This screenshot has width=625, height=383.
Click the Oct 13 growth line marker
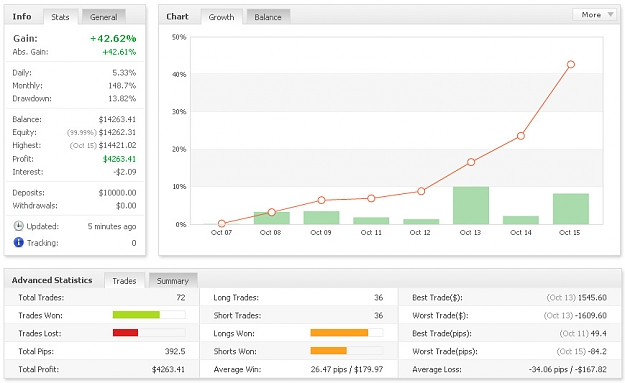[471, 162]
